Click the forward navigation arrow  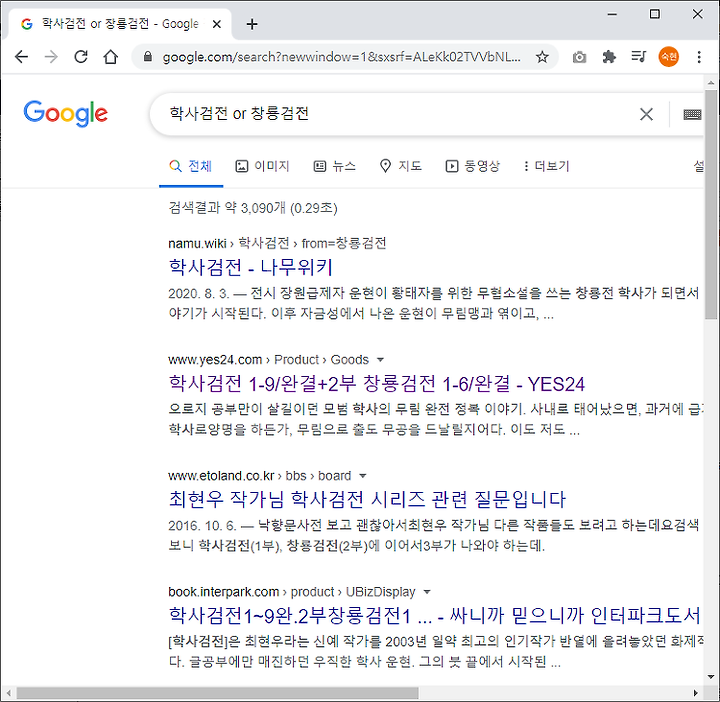(51, 57)
